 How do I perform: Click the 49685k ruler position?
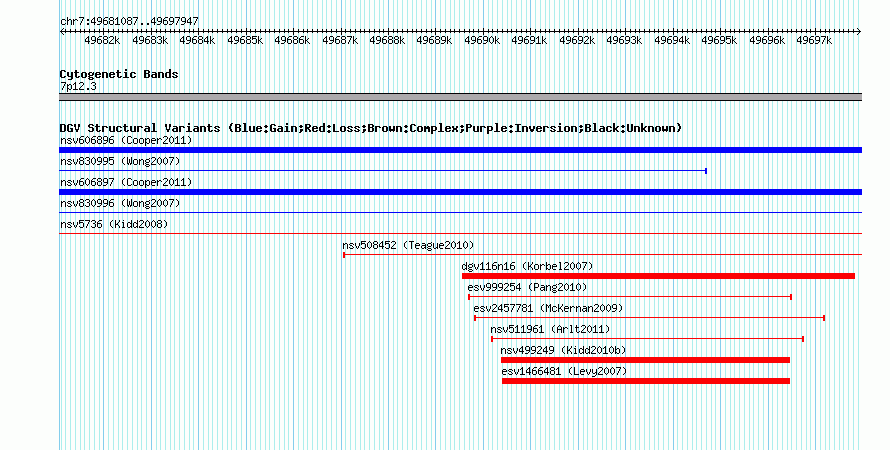(245, 40)
